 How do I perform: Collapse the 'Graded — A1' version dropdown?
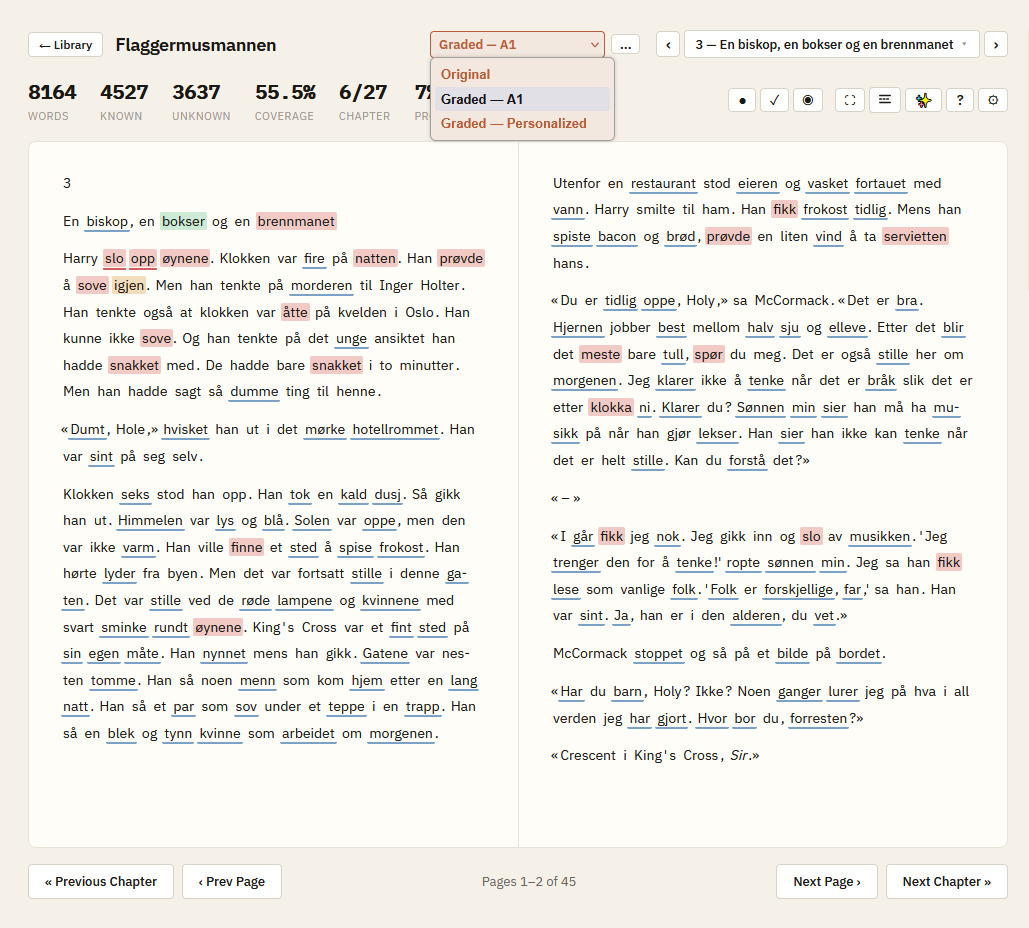coord(517,45)
